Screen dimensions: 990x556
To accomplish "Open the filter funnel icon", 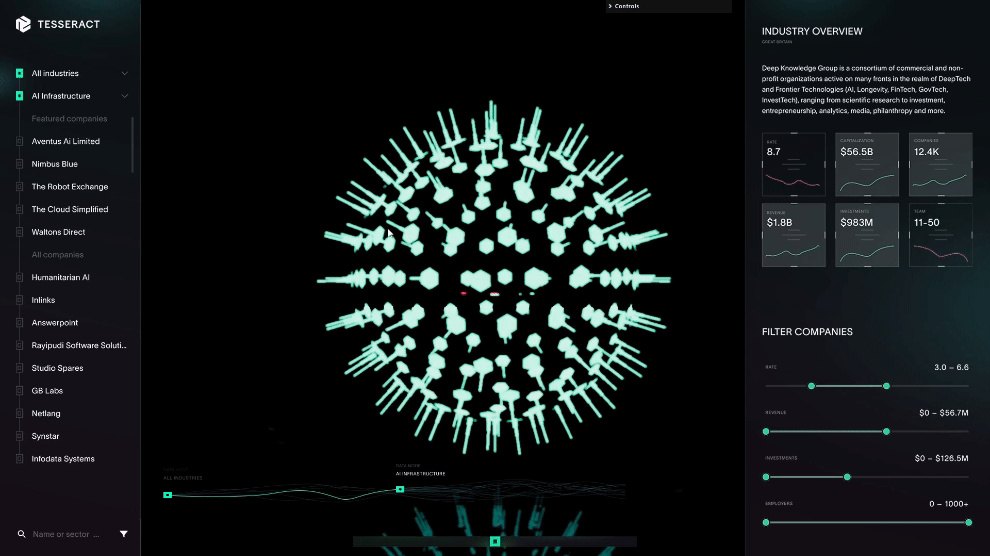I will (124, 534).
